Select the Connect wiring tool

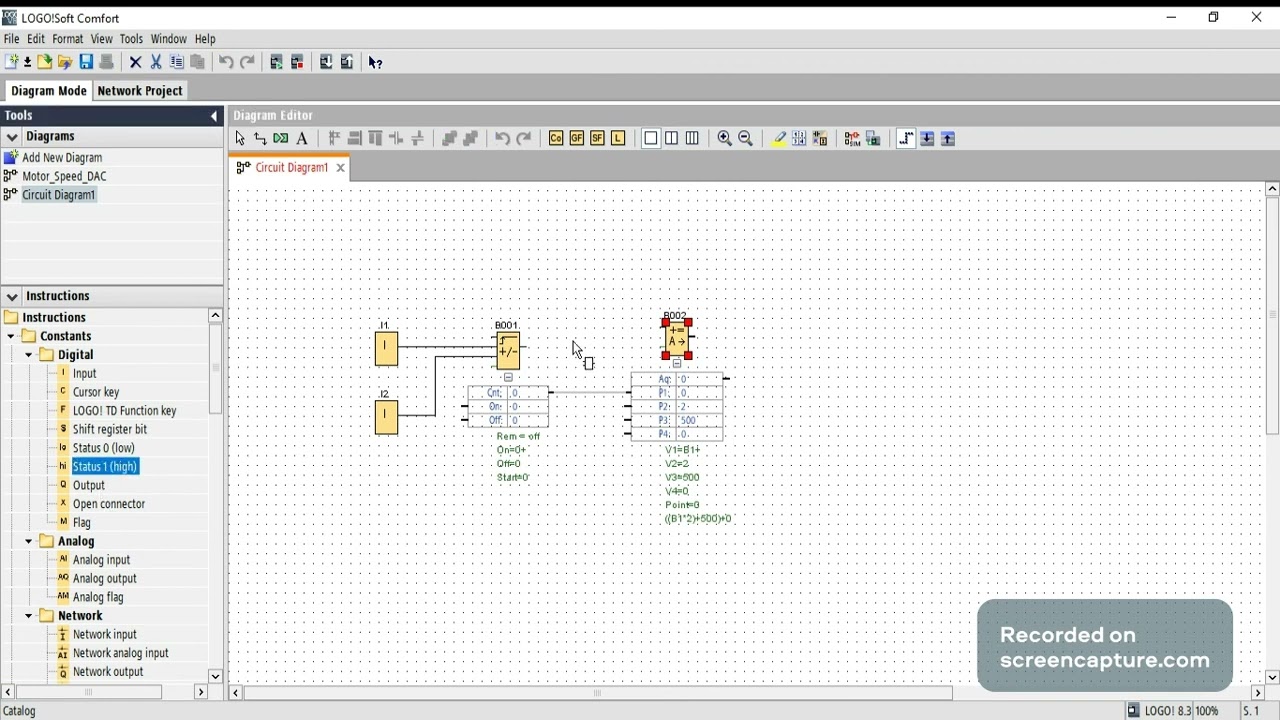click(x=260, y=139)
